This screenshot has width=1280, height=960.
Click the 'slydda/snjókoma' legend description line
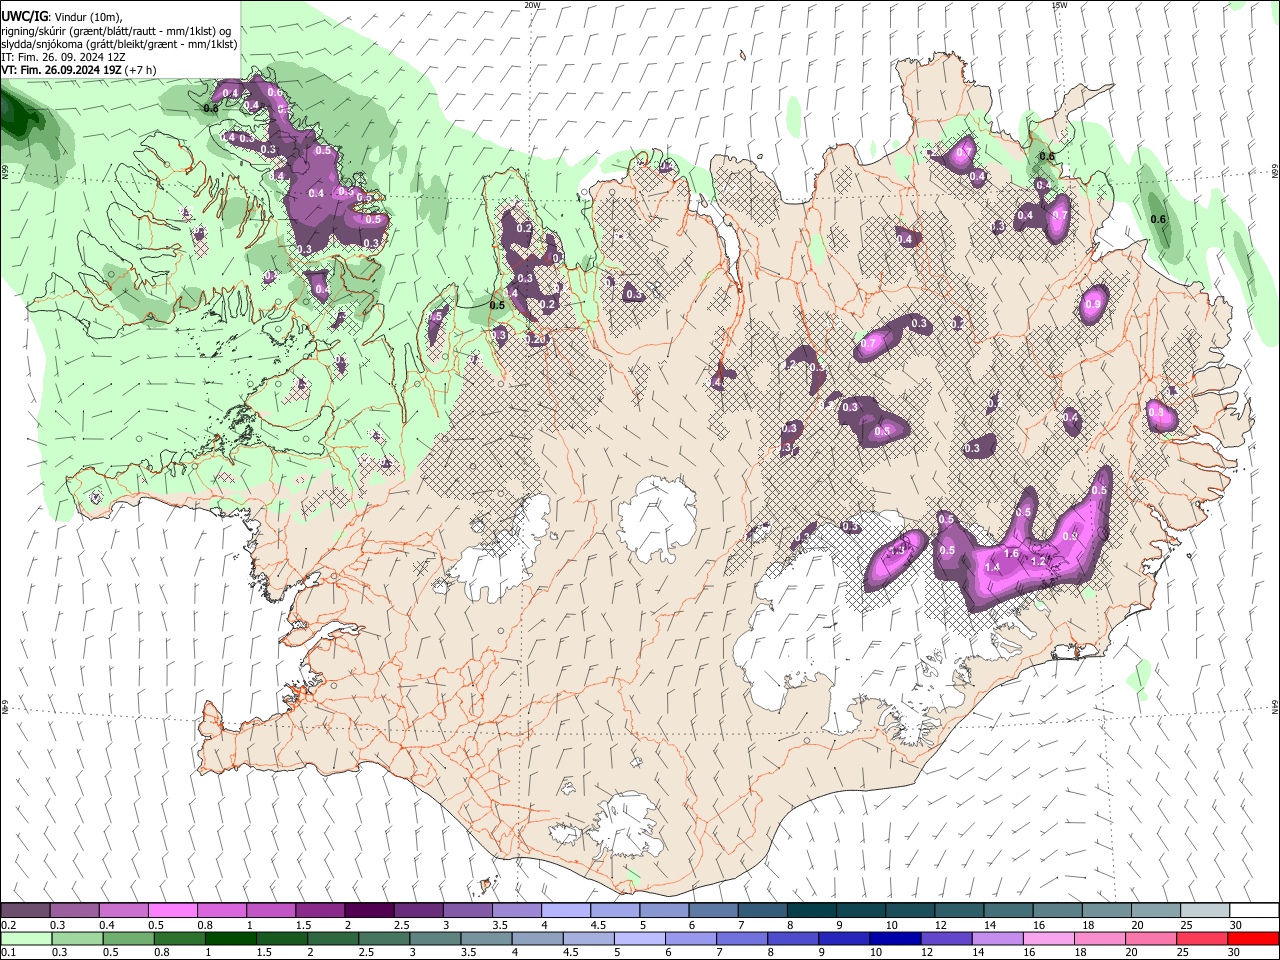(x=119, y=44)
